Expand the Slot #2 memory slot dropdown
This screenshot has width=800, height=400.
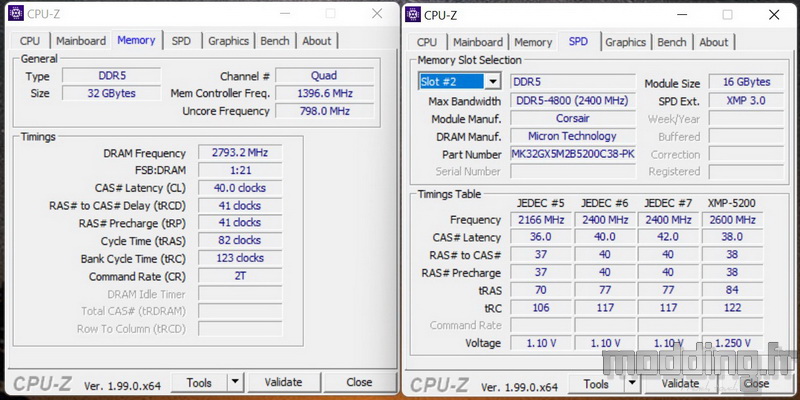coord(492,82)
